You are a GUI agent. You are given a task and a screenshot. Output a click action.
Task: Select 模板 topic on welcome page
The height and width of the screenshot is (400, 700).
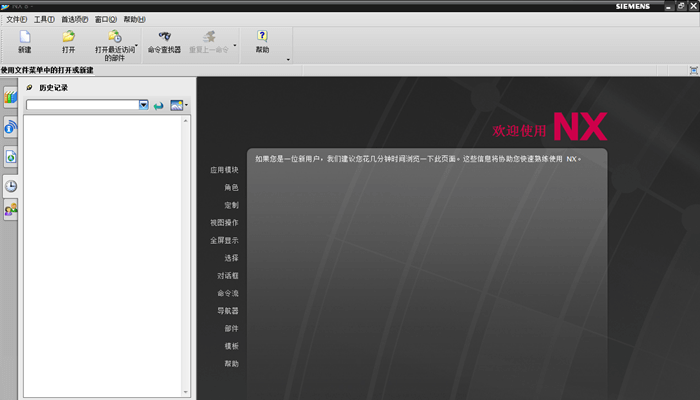[231, 346]
